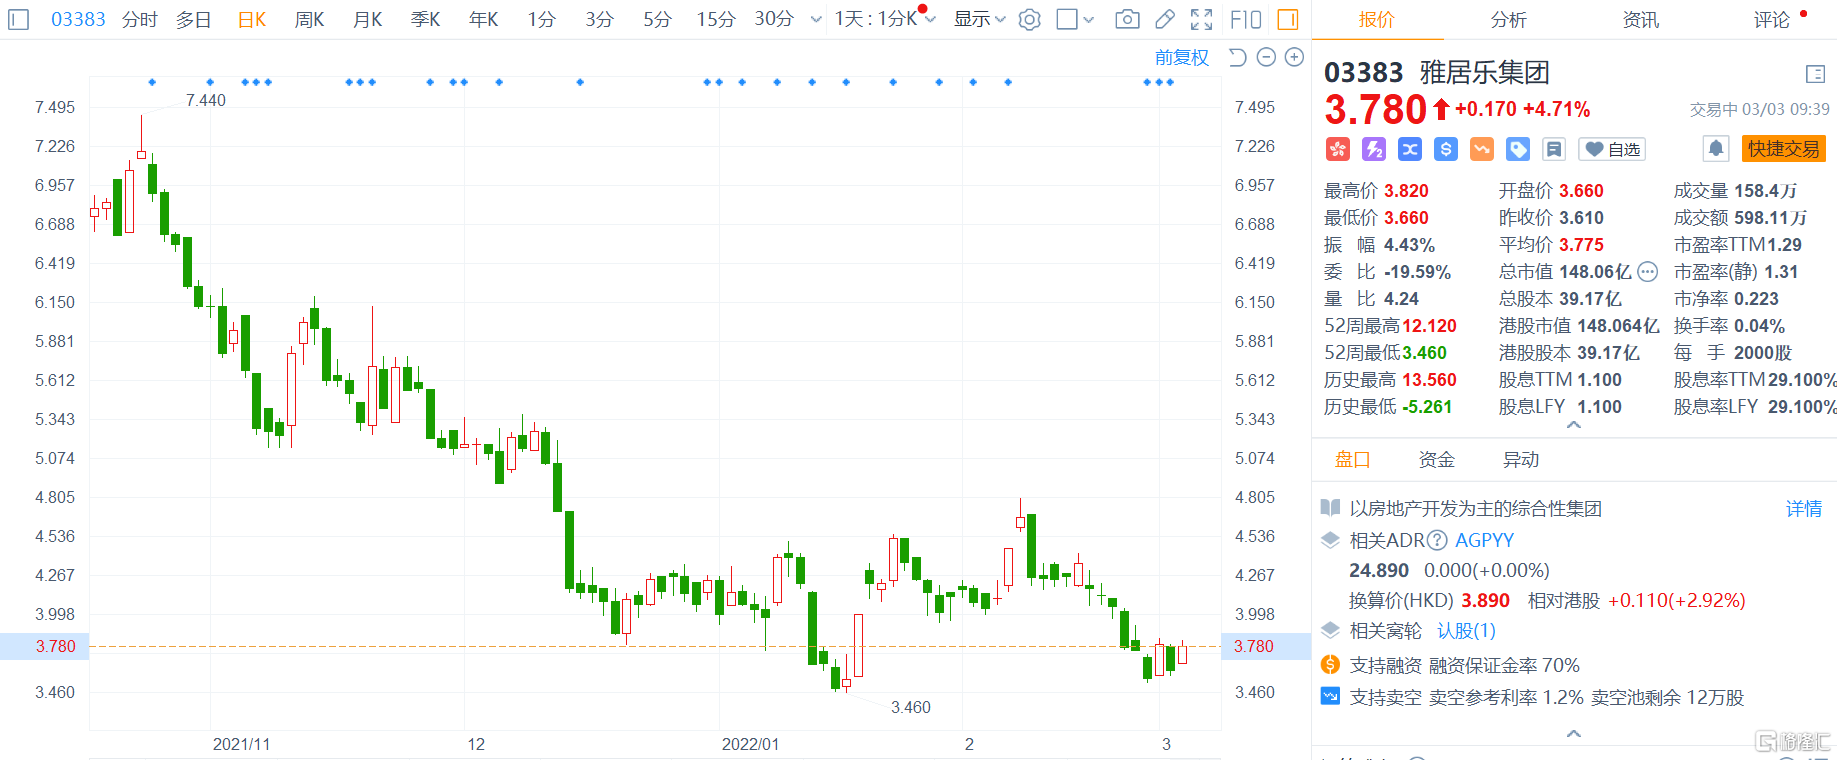Take a chart screenshot with camera icon
Viewport: 1838px width, 760px height.
tap(1127, 20)
